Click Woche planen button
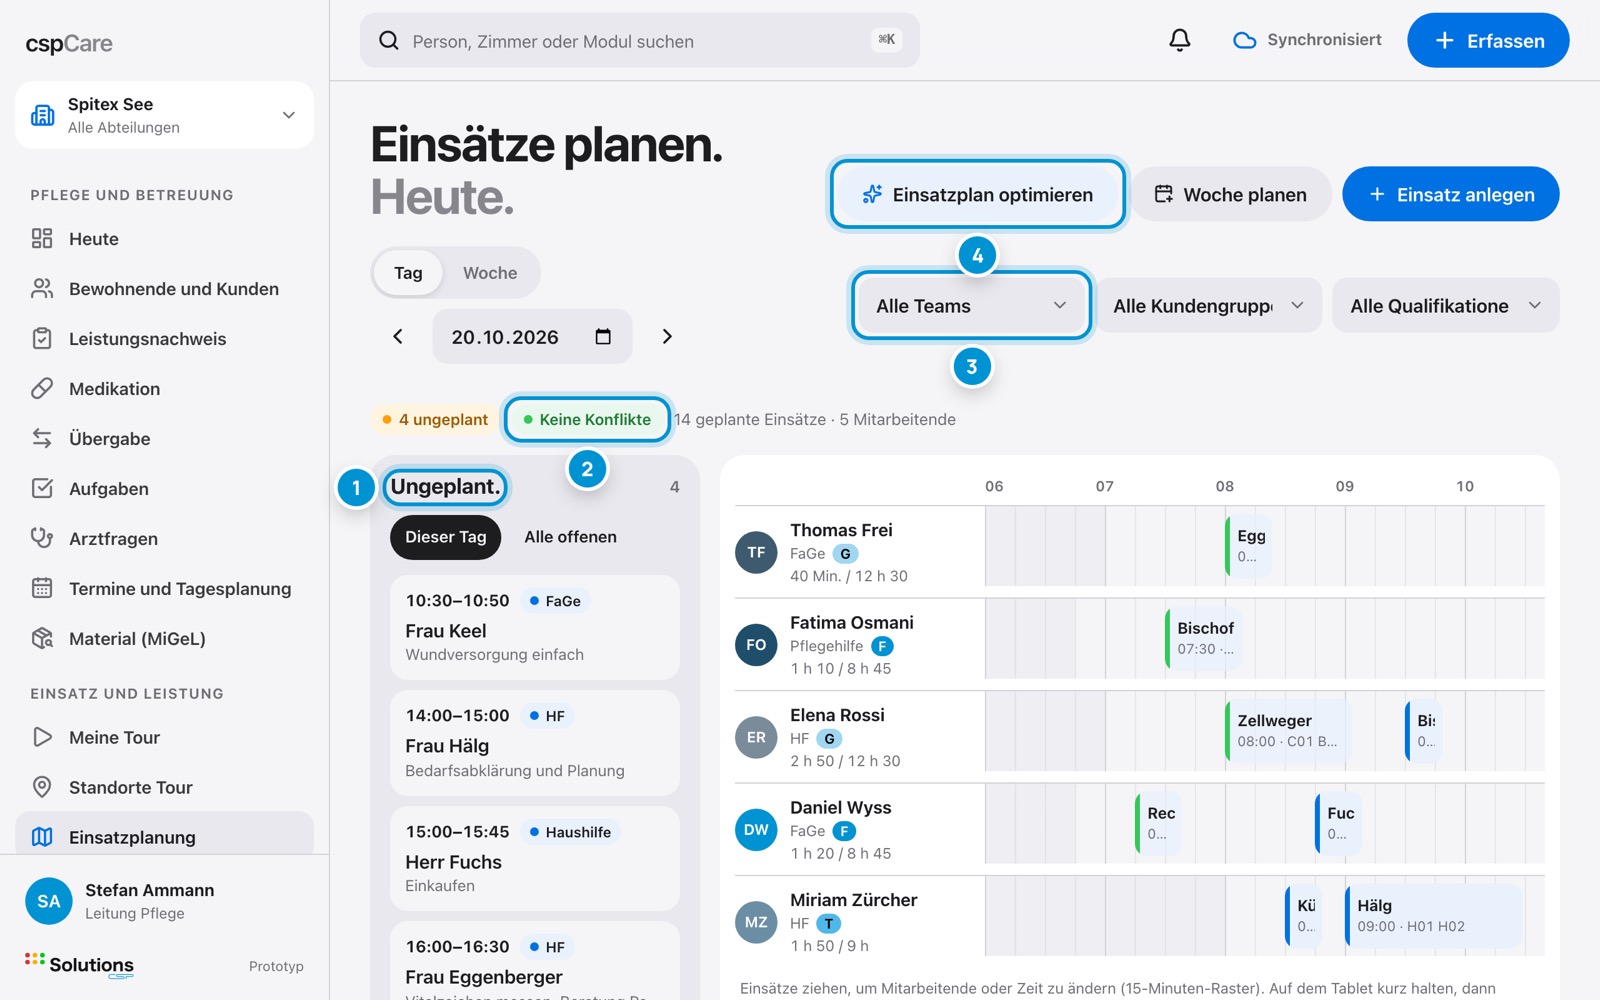Screen dimensions: 1600x1000 click(1231, 195)
